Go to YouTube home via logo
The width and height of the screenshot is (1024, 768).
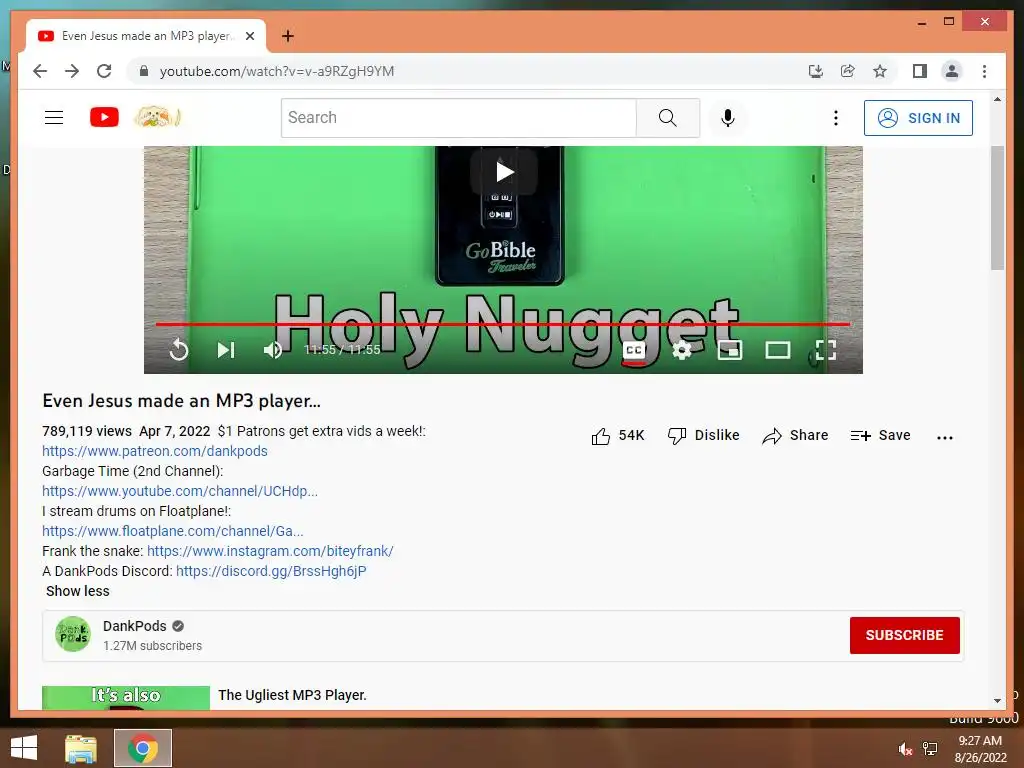(104, 118)
